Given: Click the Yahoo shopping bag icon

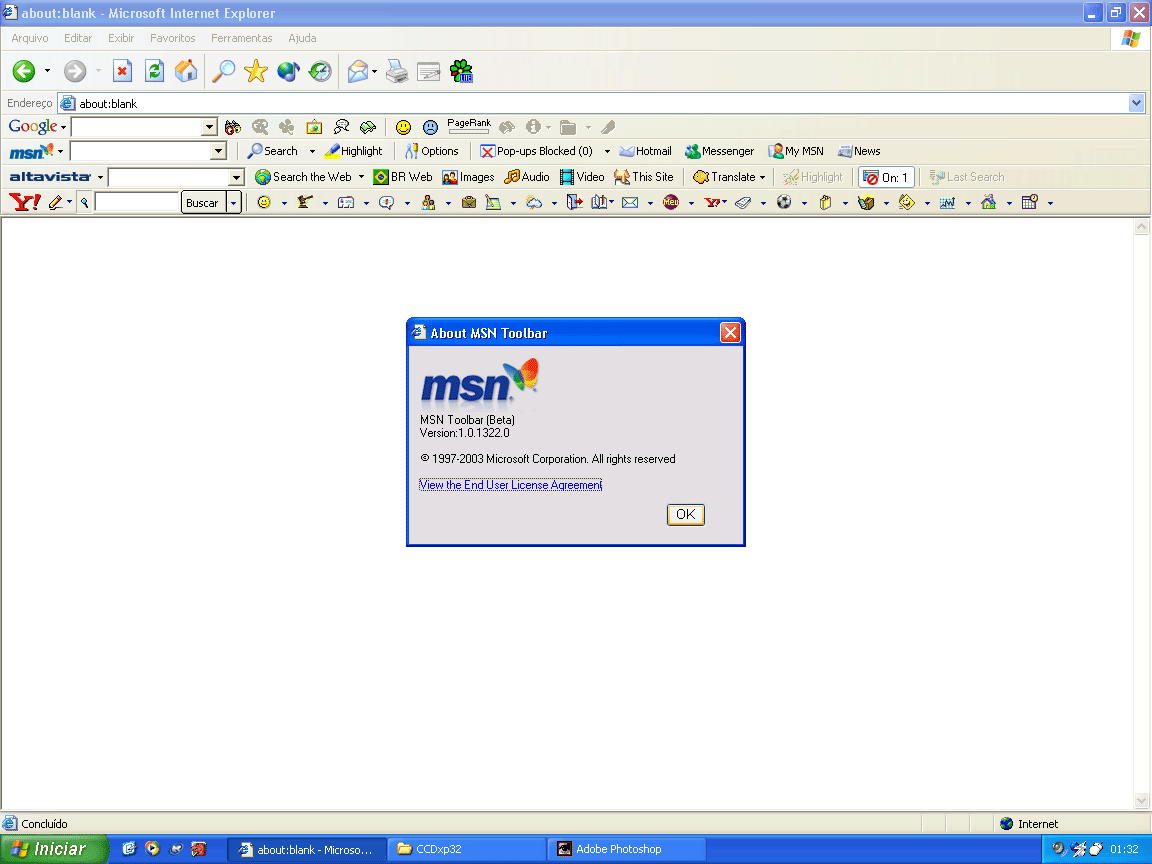Looking at the screenshot, I should pyautogui.click(x=825, y=202).
